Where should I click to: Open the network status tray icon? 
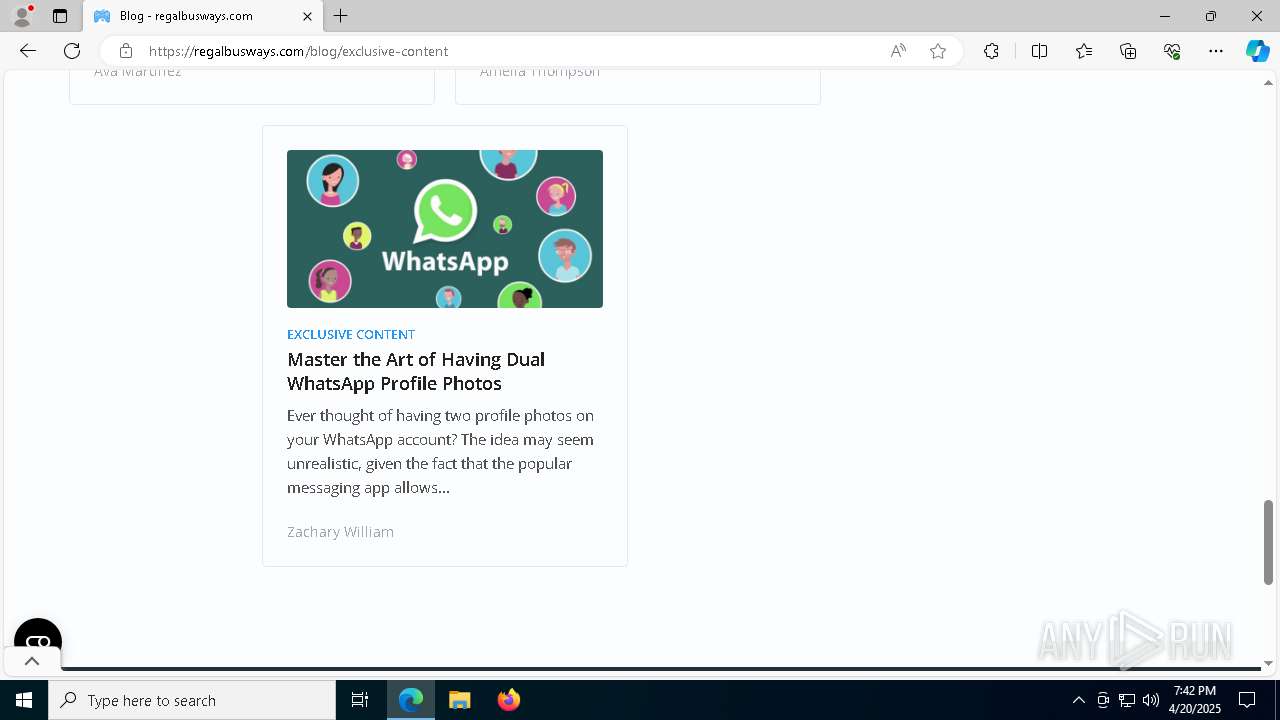point(1127,700)
